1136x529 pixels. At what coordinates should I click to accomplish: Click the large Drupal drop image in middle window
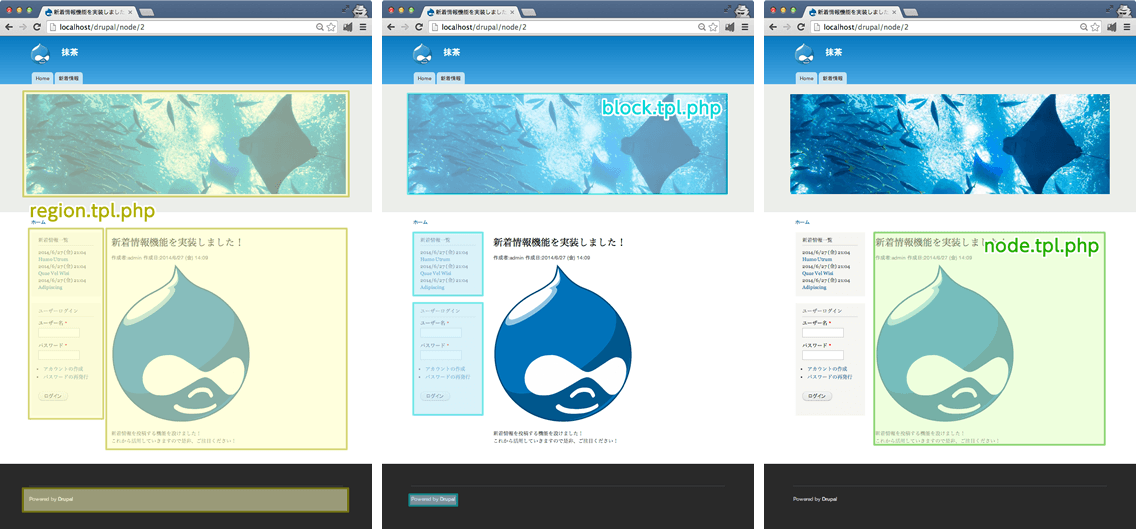click(562, 343)
